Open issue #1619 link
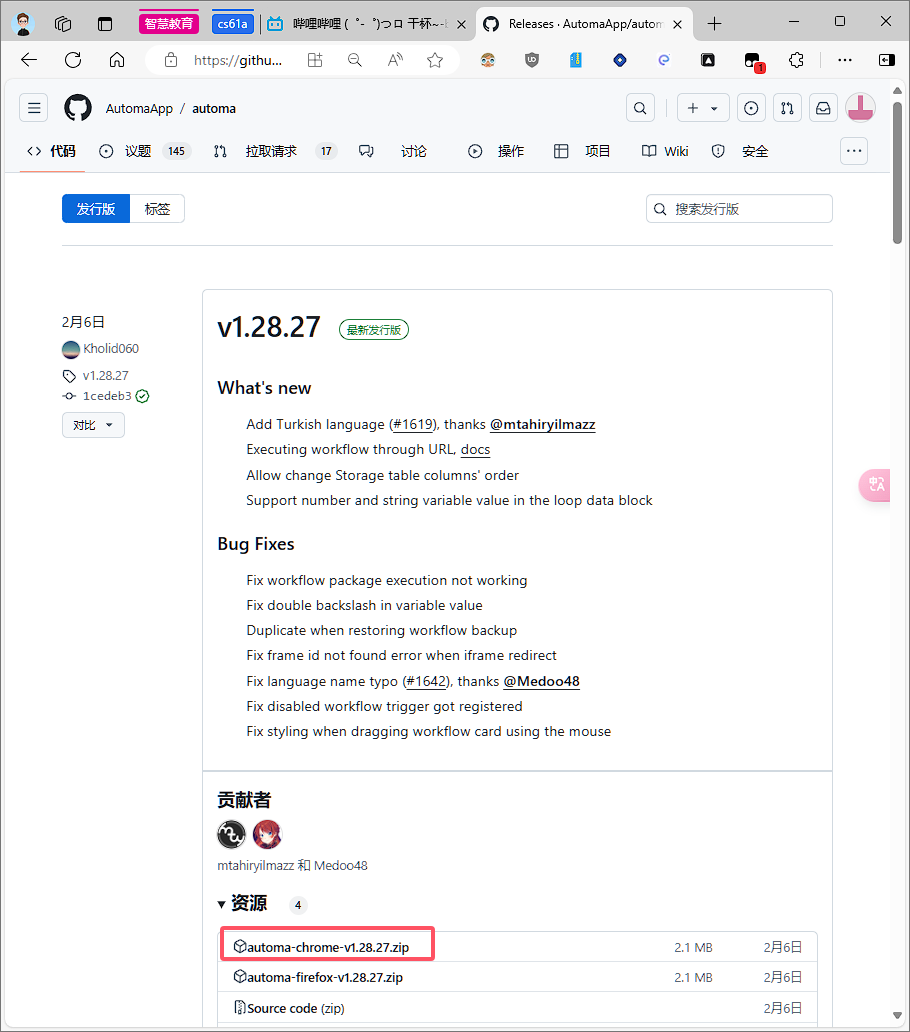 [413, 425]
